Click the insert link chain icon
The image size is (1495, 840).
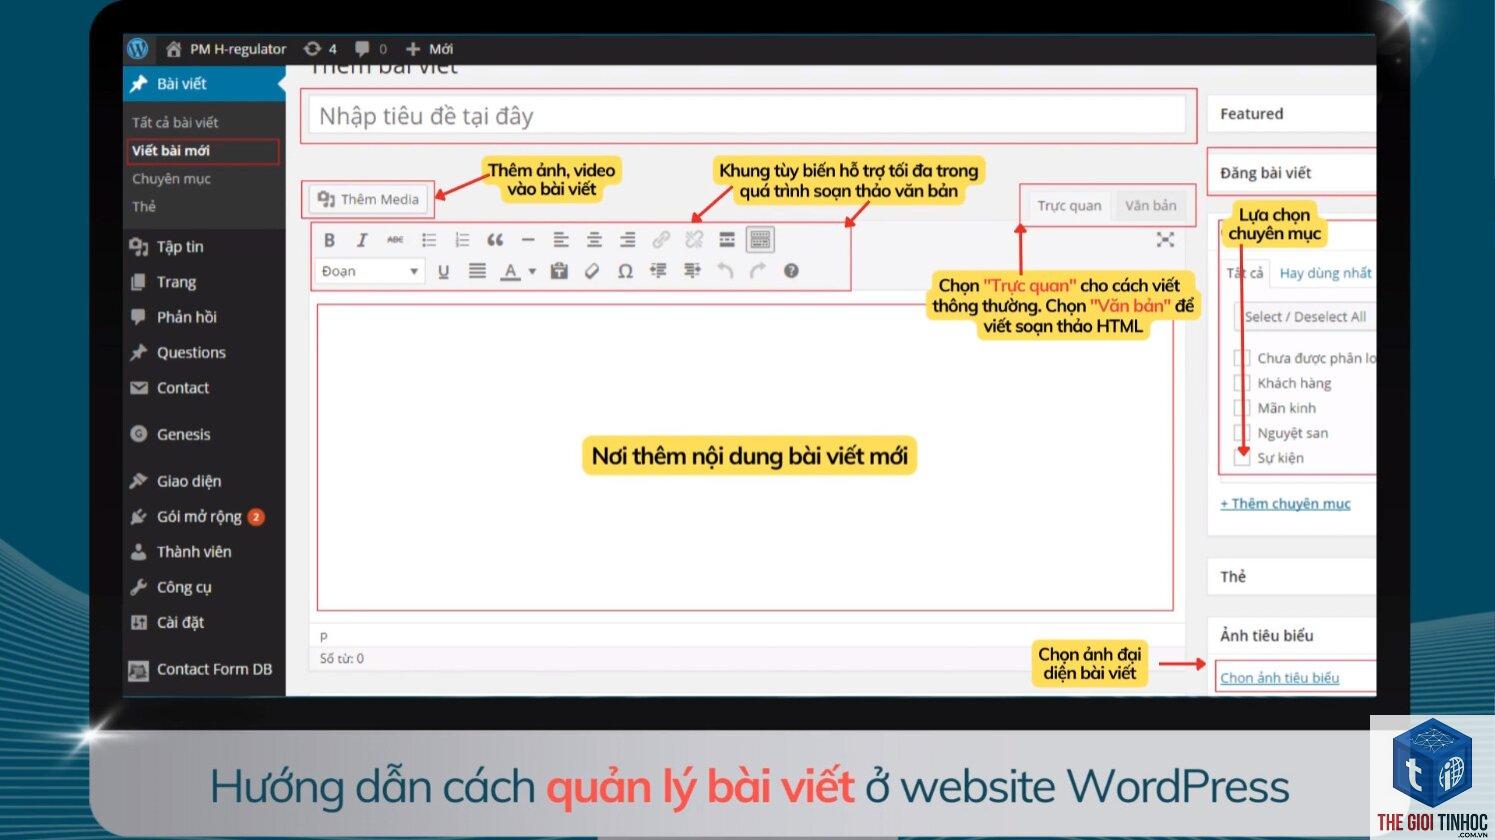(661, 240)
